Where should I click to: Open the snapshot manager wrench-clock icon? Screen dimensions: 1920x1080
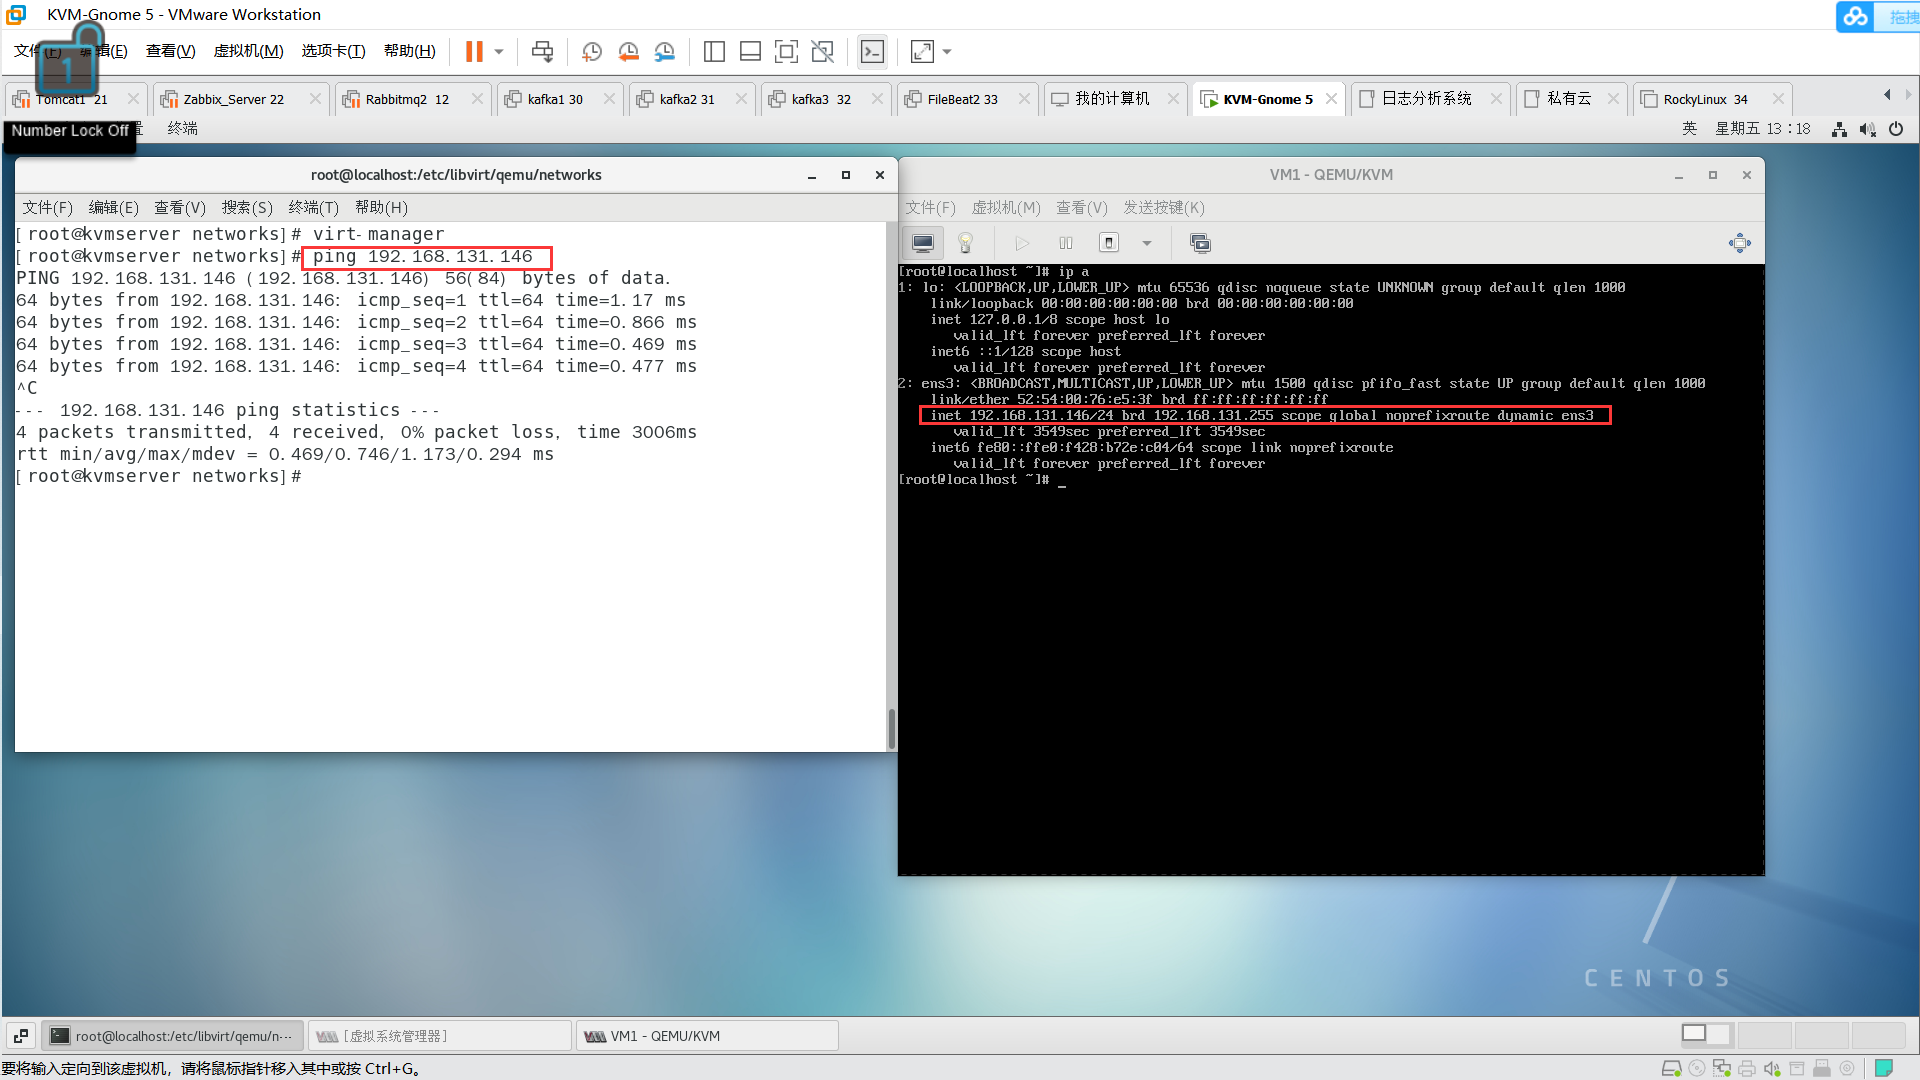tap(664, 52)
